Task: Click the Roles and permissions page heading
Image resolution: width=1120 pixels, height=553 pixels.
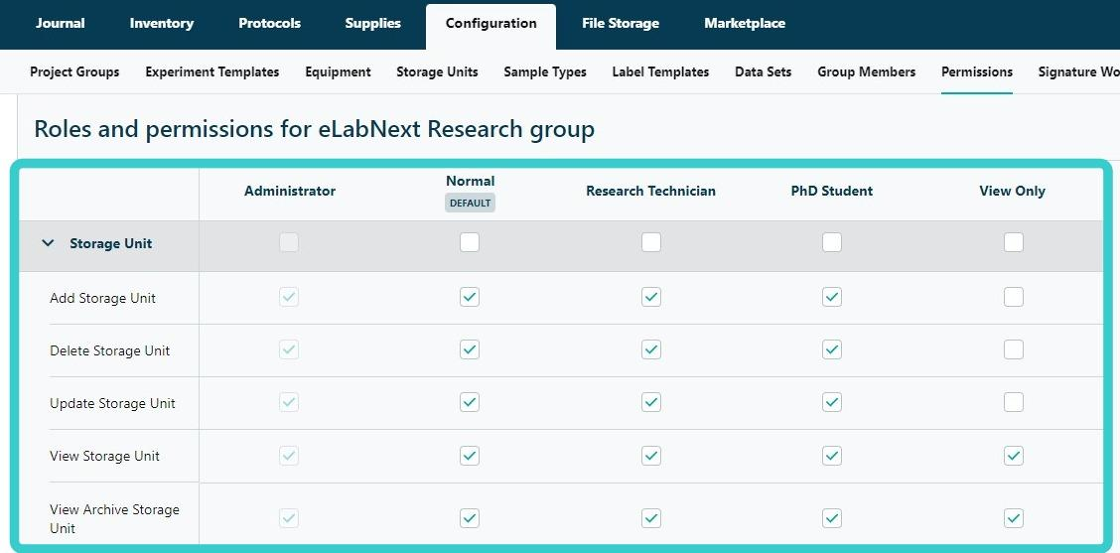Action: 314,129
